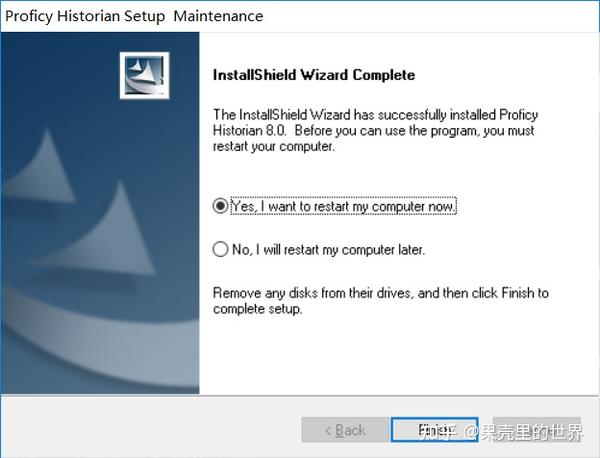Screen dimensions: 600x458
Task: Click the 'Yes, I want to restart my computer now' label
Action: point(344,205)
